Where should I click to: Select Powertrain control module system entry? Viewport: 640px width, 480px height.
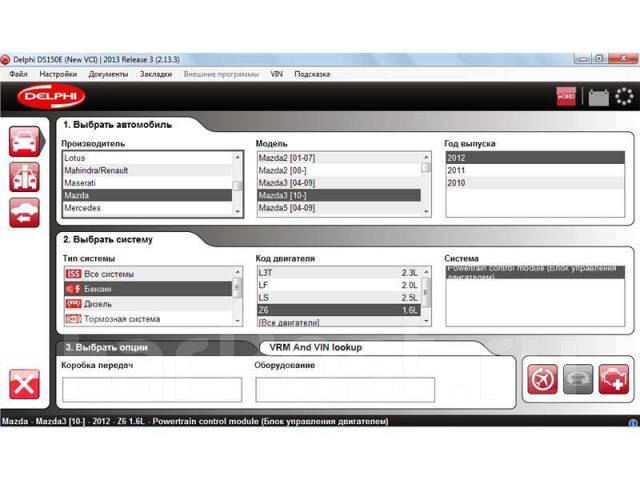pos(535,272)
